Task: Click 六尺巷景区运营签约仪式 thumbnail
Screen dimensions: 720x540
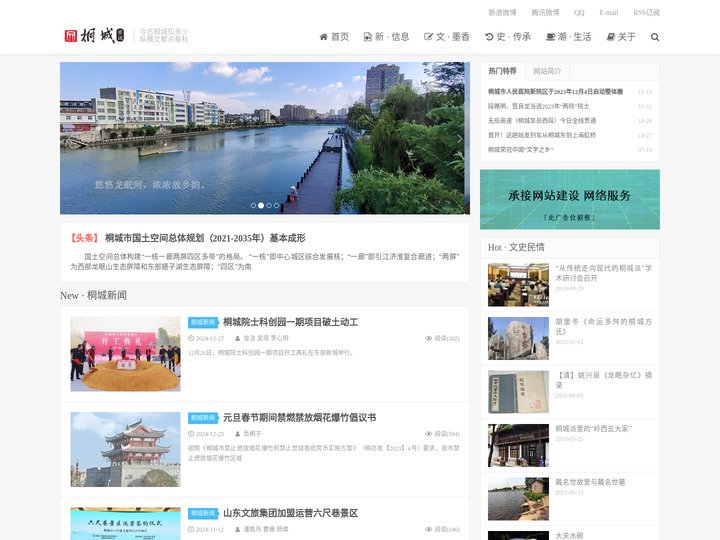Action: 125,523
